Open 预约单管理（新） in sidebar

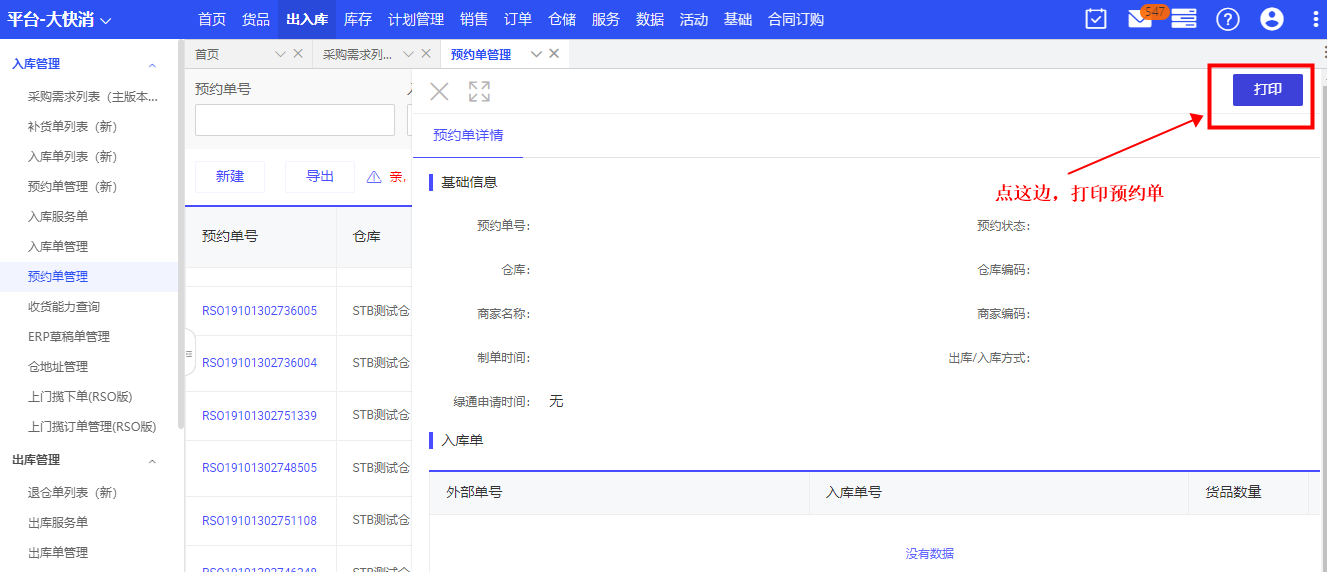tap(72, 187)
